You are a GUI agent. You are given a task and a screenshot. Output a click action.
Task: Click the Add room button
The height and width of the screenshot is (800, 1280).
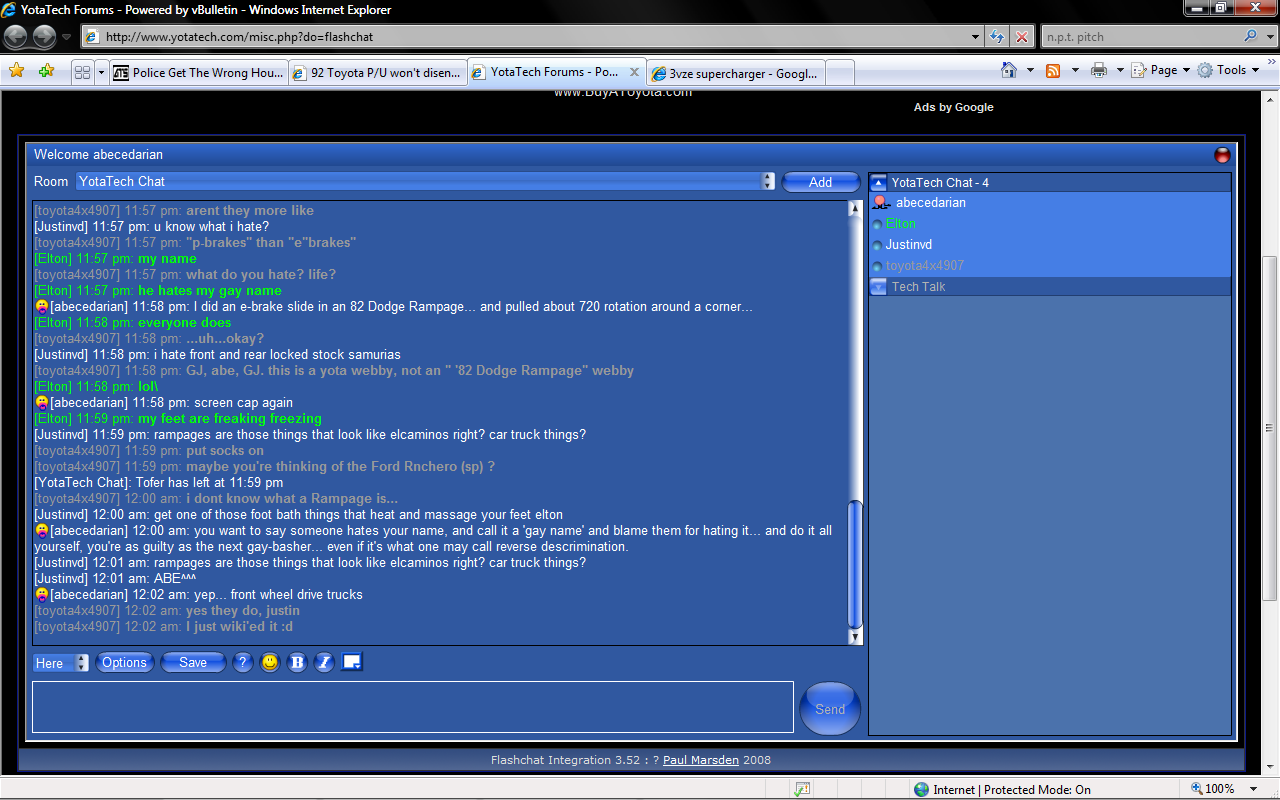pyautogui.click(x=820, y=182)
